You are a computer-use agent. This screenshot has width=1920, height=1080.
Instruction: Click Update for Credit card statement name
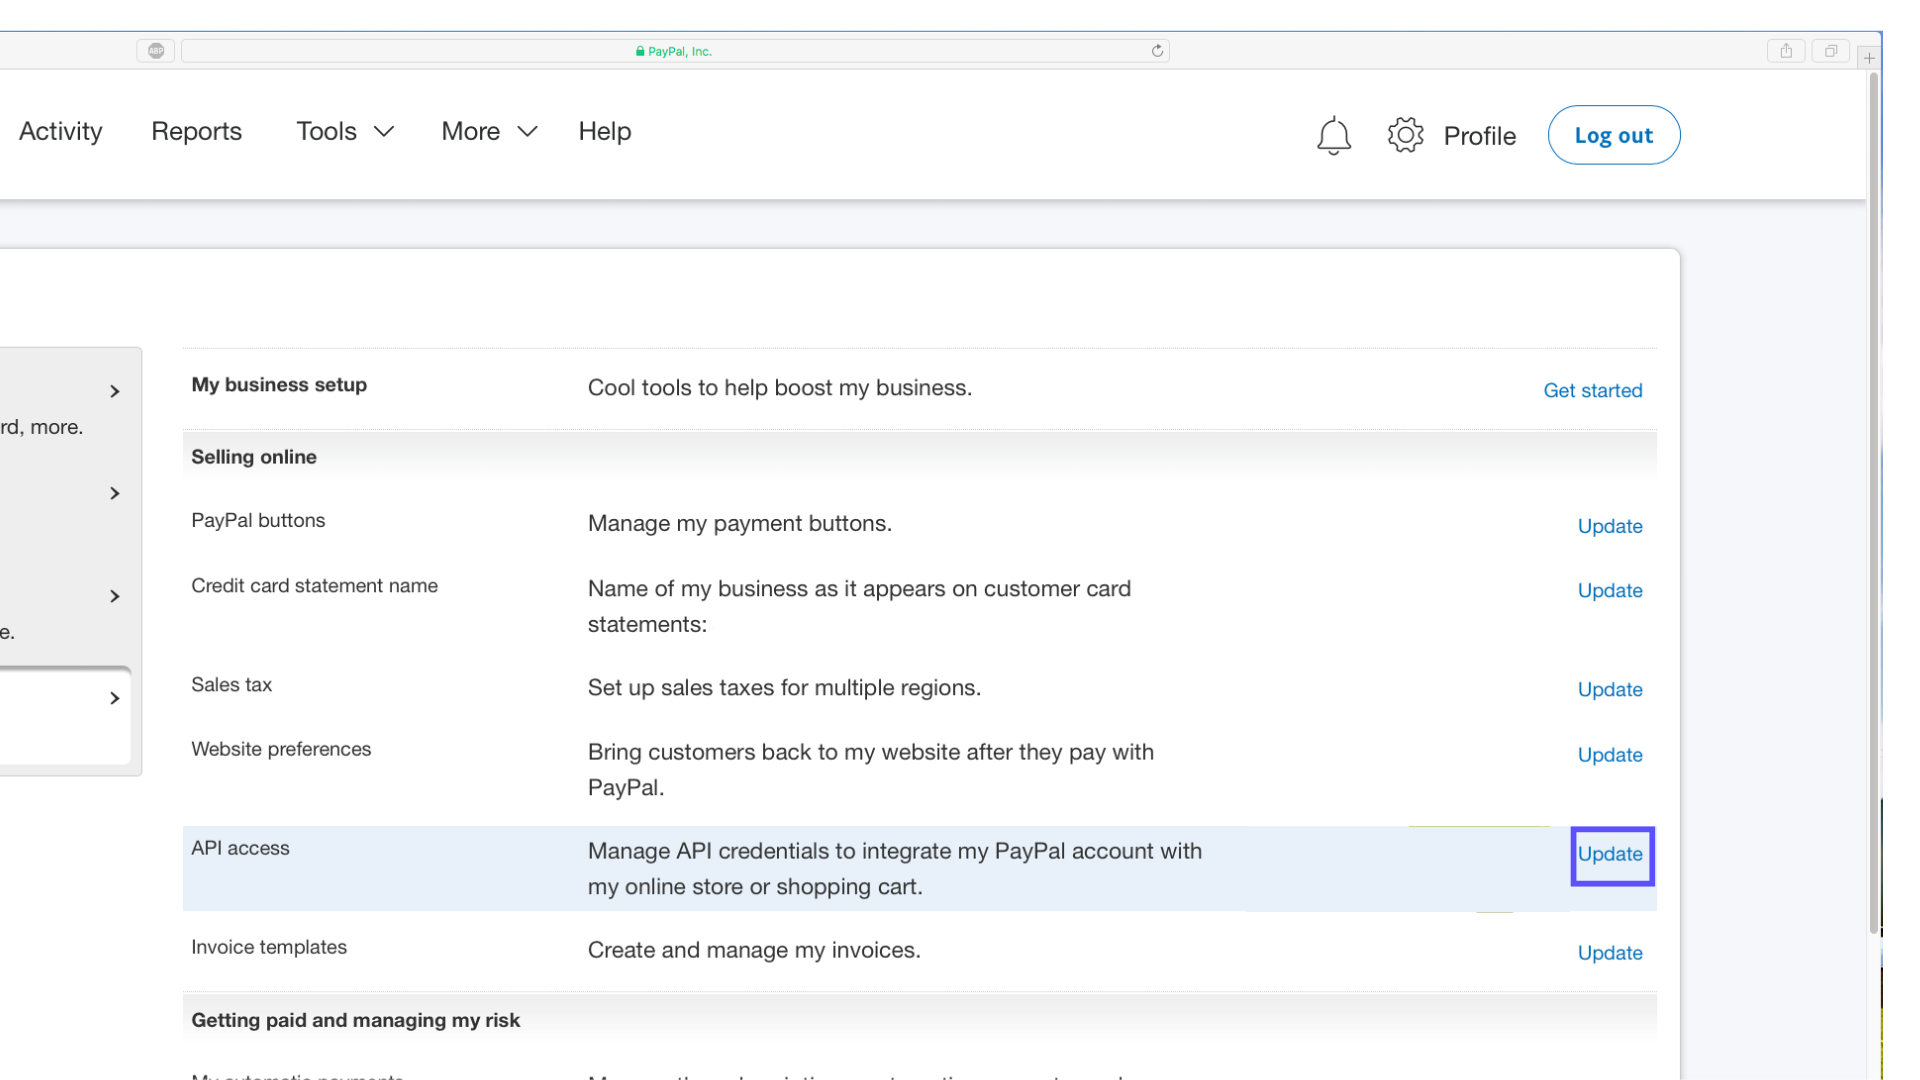click(x=1609, y=591)
